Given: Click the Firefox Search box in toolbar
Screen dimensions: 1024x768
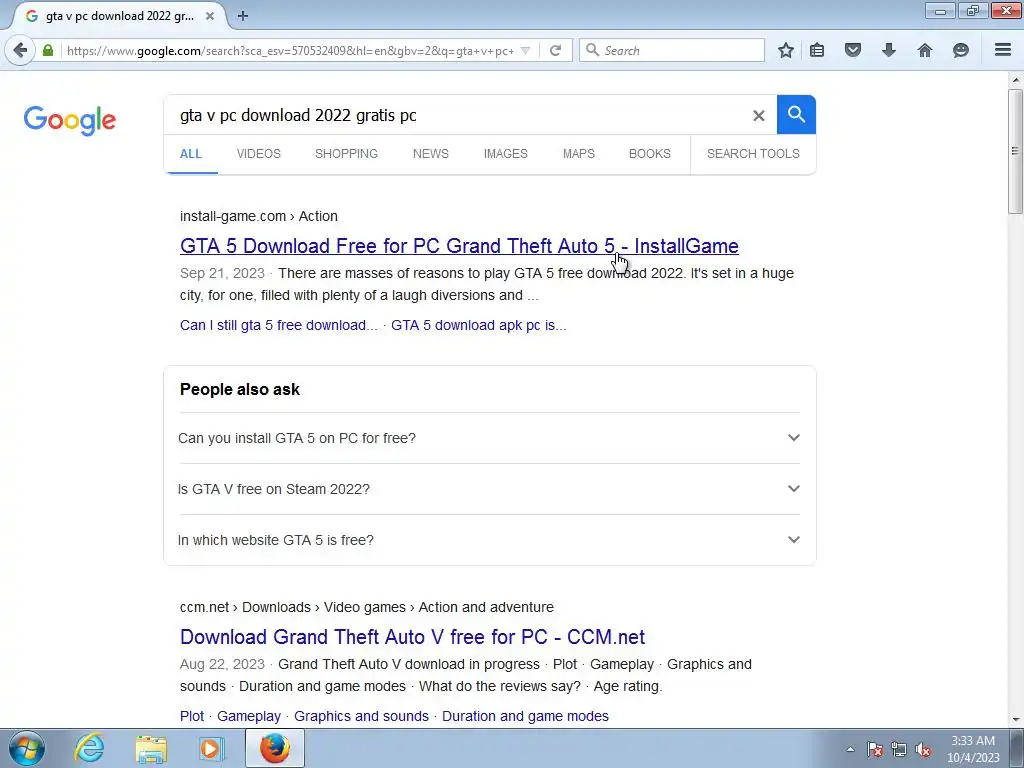Looking at the screenshot, I should pos(671,50).
